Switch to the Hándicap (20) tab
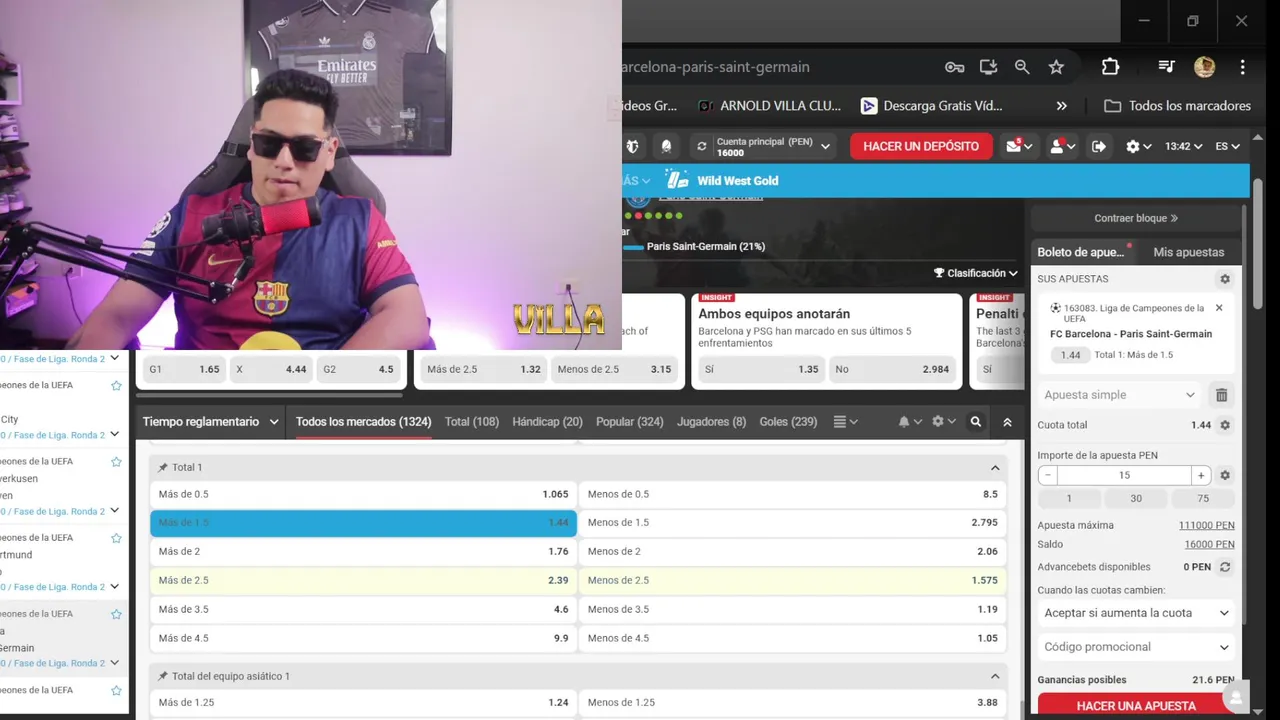 (x=547, y=422)
